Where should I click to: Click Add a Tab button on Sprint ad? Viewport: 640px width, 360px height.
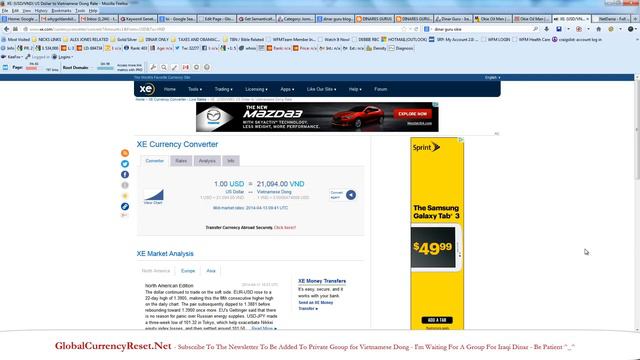point(437,320)
